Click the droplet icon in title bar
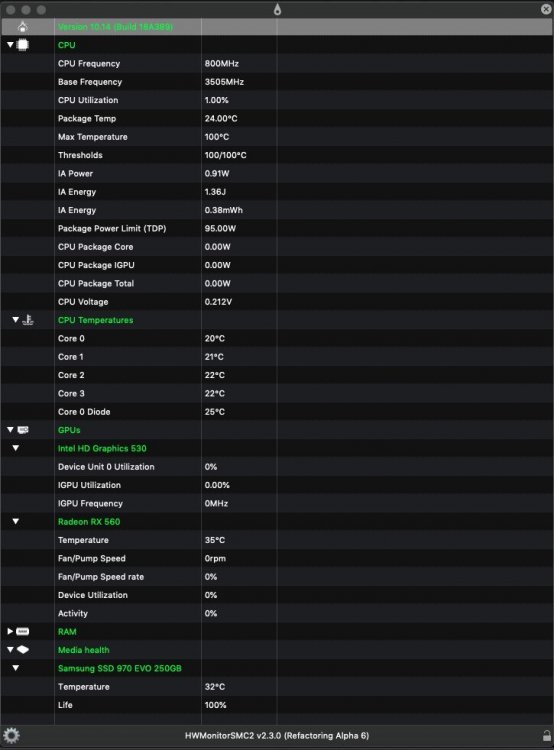The height and width of the screenshot is (750, 554). coord(277,9)
